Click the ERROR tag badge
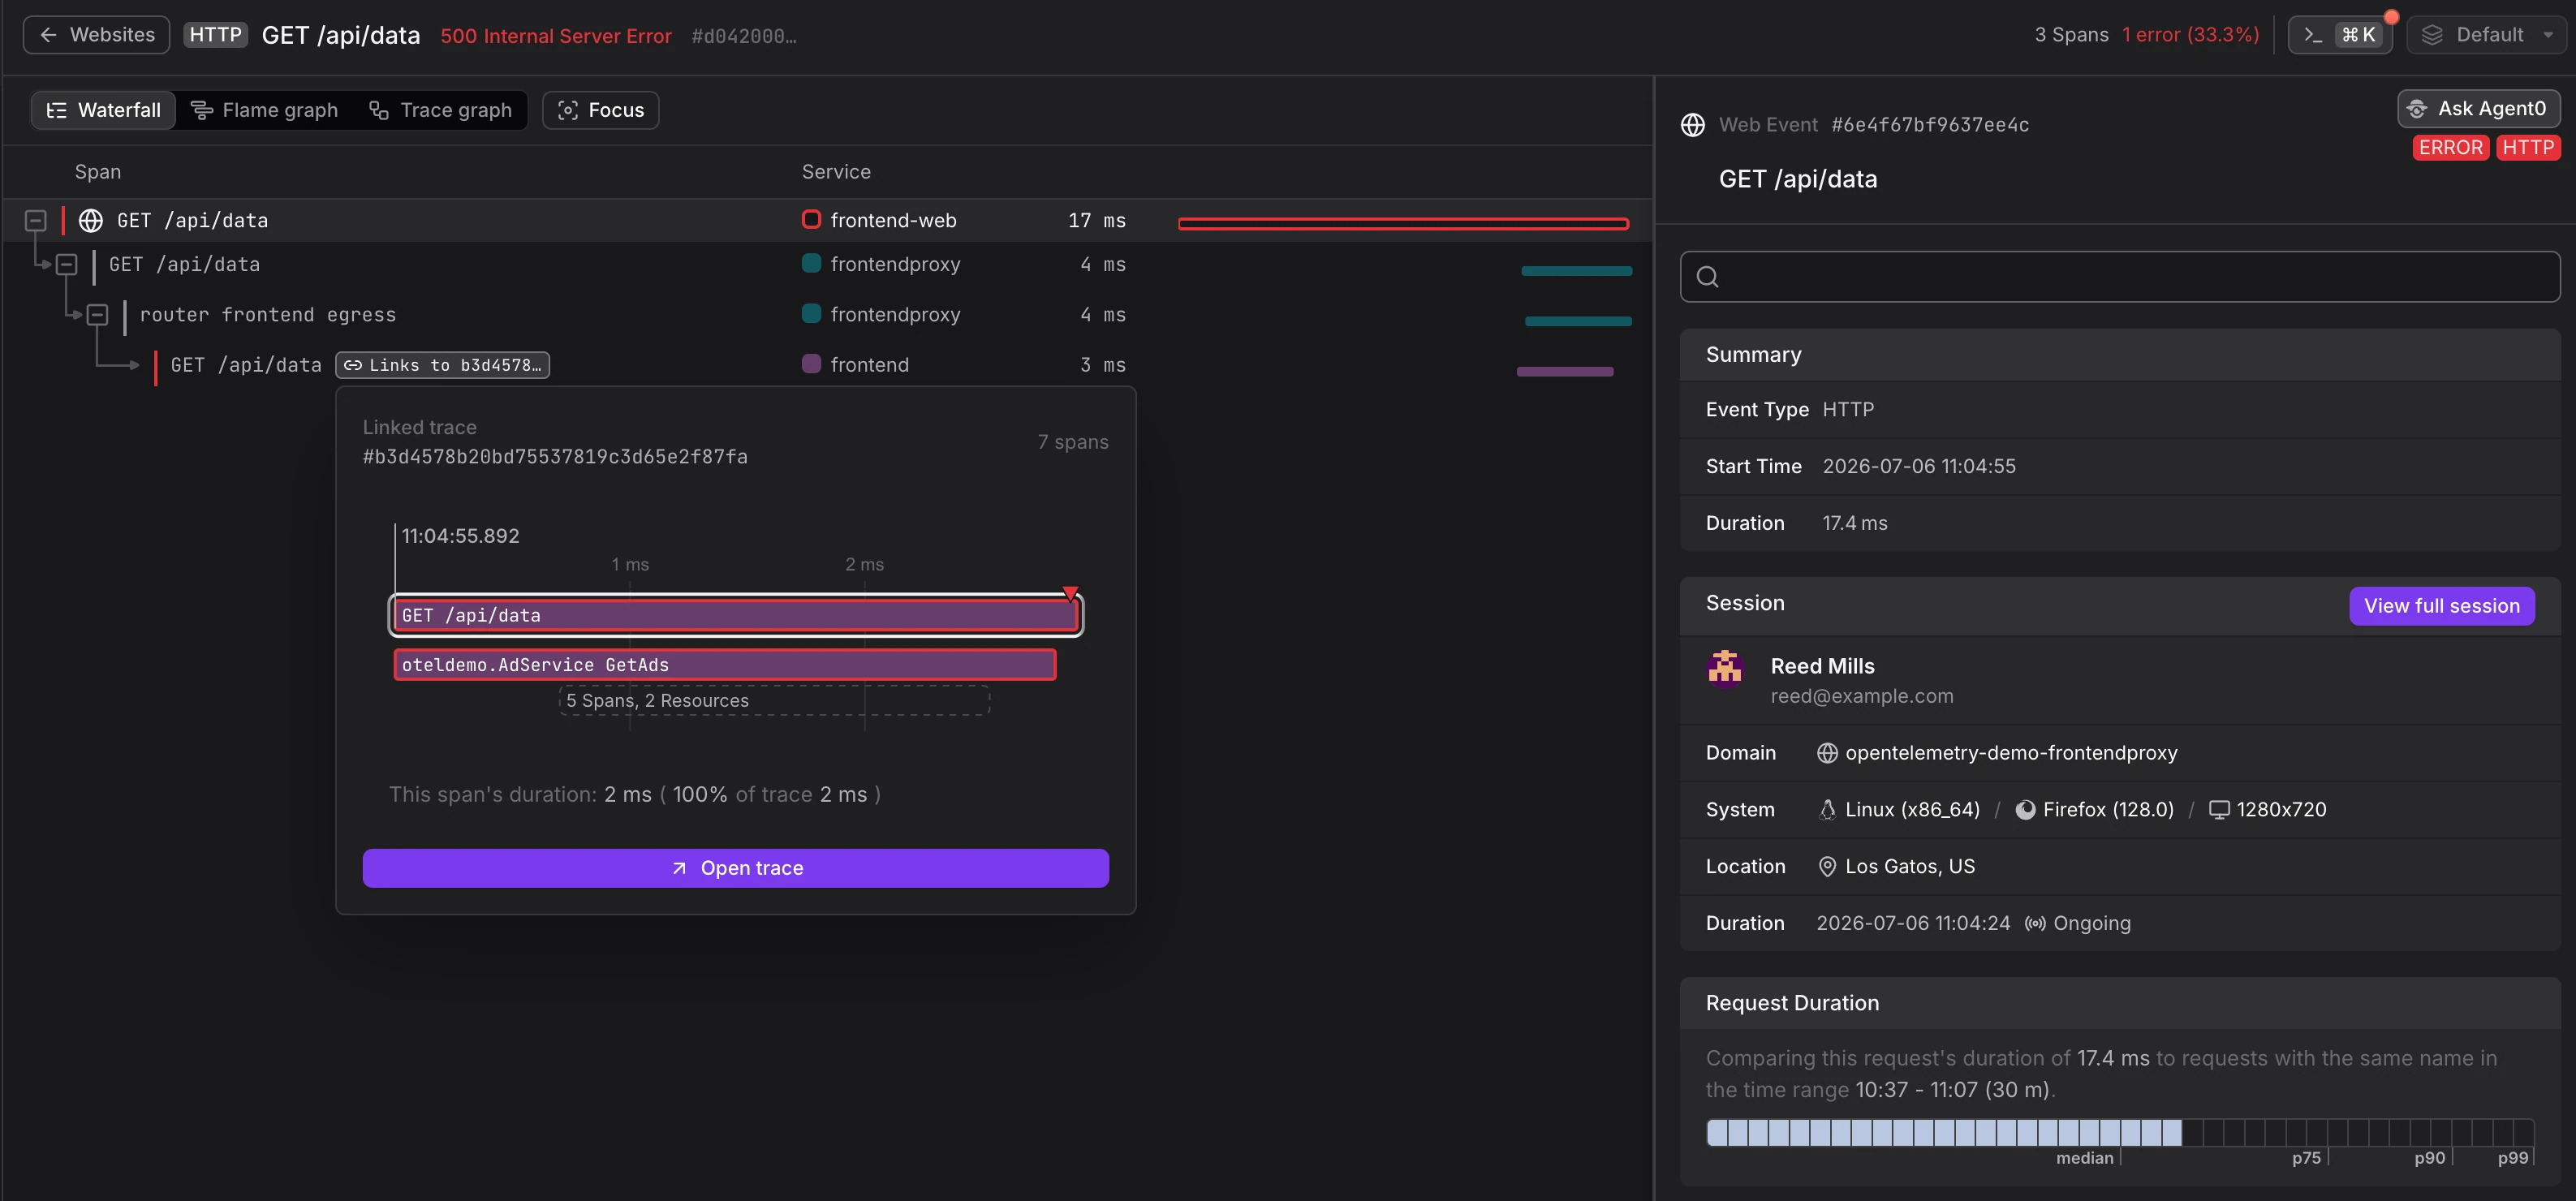 [x=2450, y=148]
